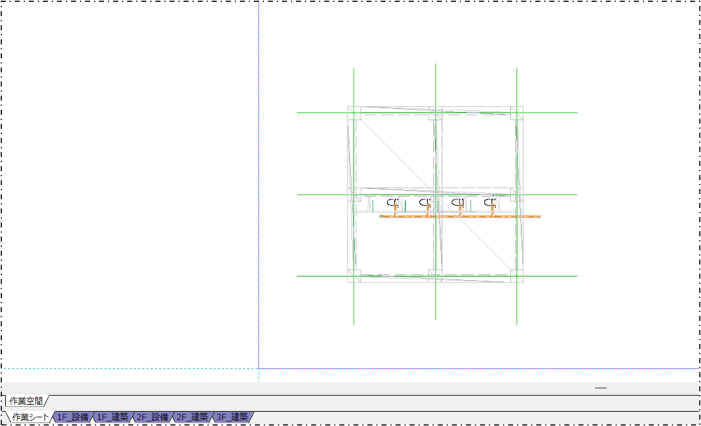Select the 作業シート tab

tap(30, 417)
